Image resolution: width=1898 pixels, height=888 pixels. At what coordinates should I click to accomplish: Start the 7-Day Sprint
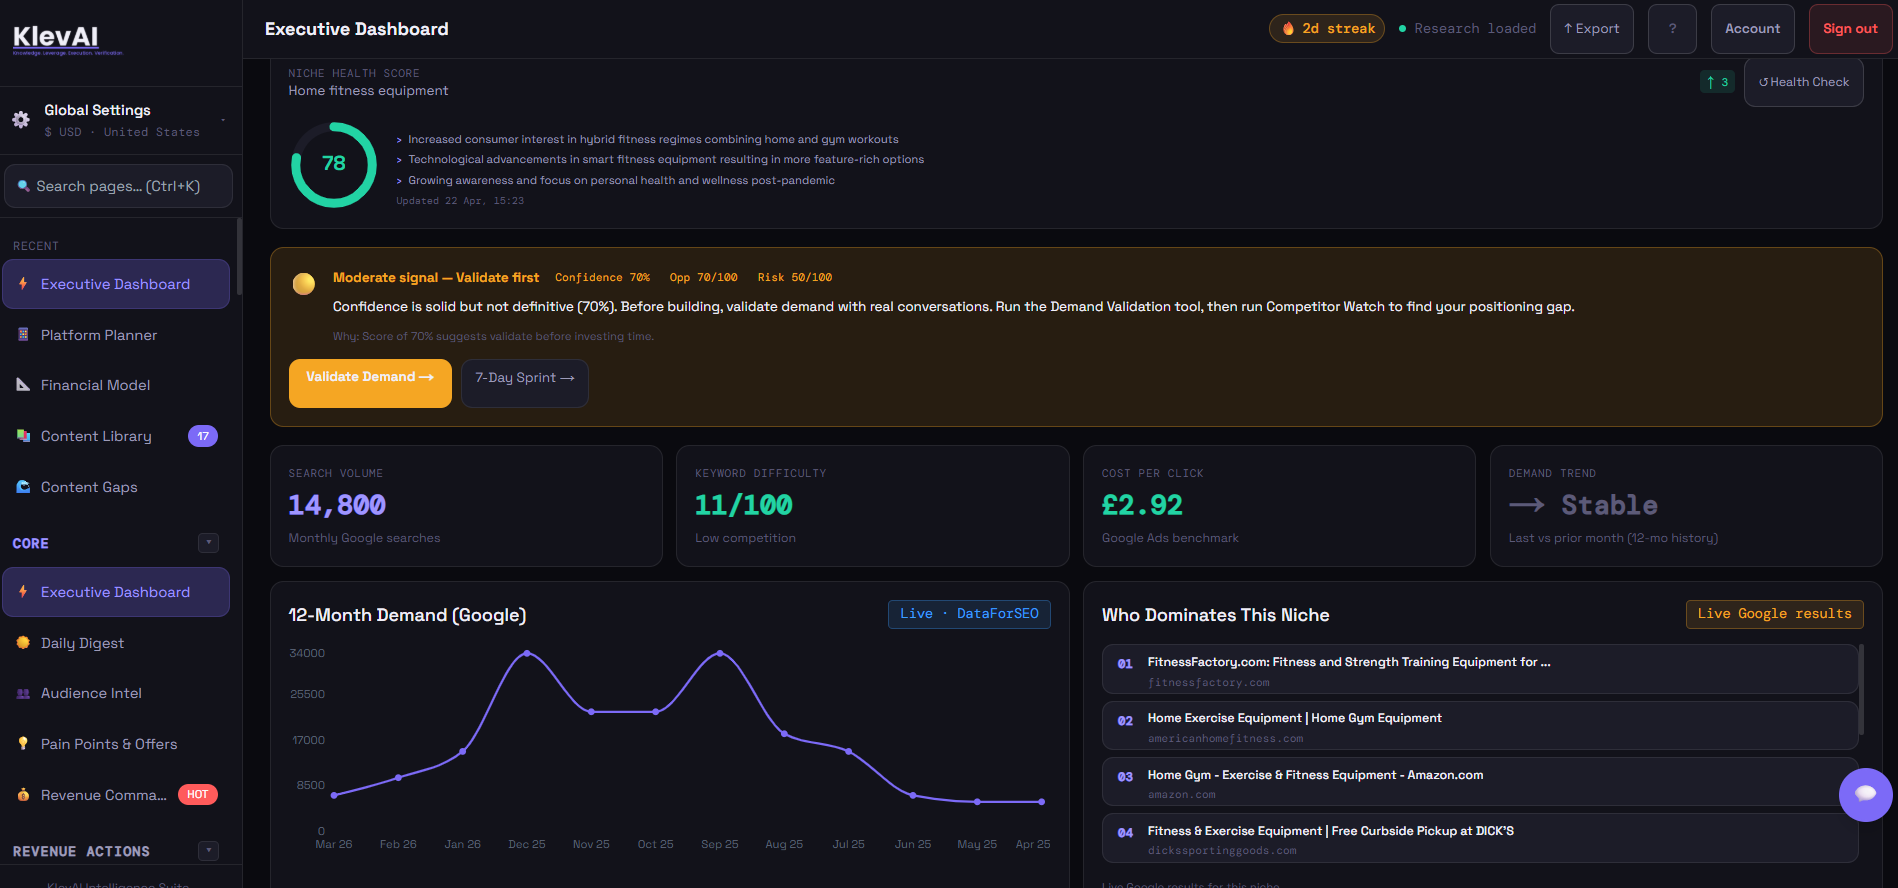pyautogui.click(x=525, y=383)
